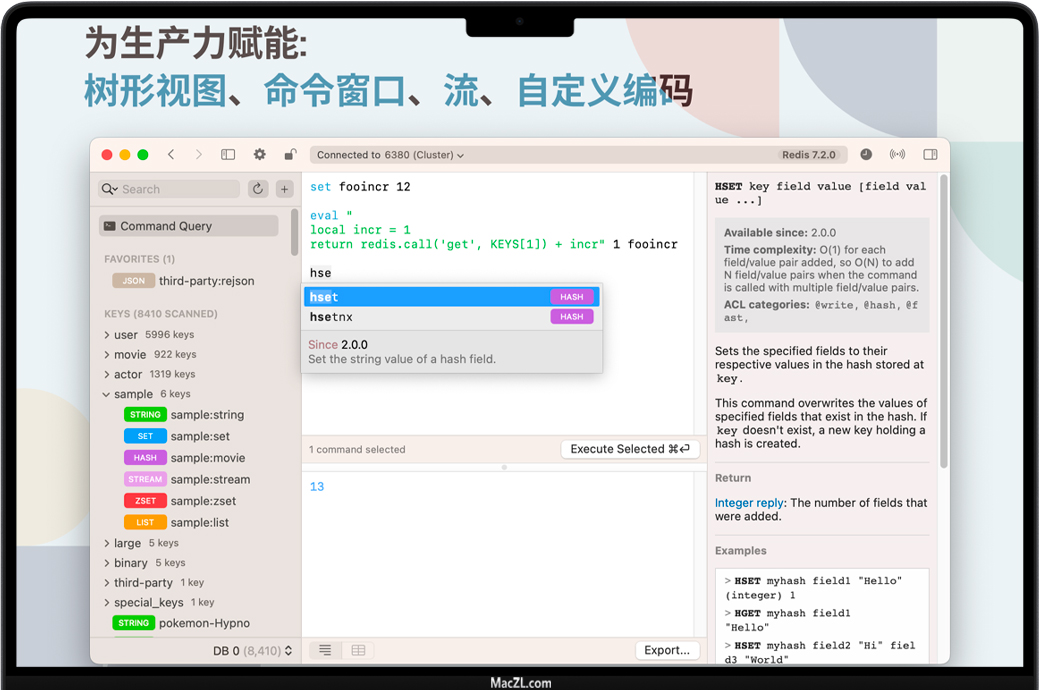Toggle the left sidebar panel icon

click(228, 155)
